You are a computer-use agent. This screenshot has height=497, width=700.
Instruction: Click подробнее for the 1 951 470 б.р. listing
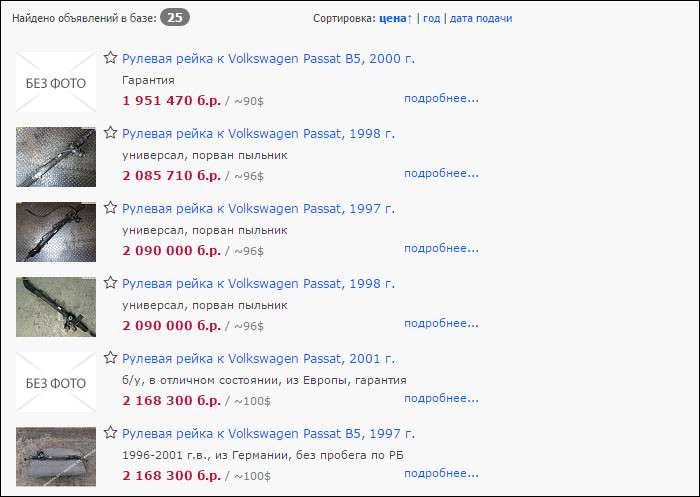[x=441, y=98]
